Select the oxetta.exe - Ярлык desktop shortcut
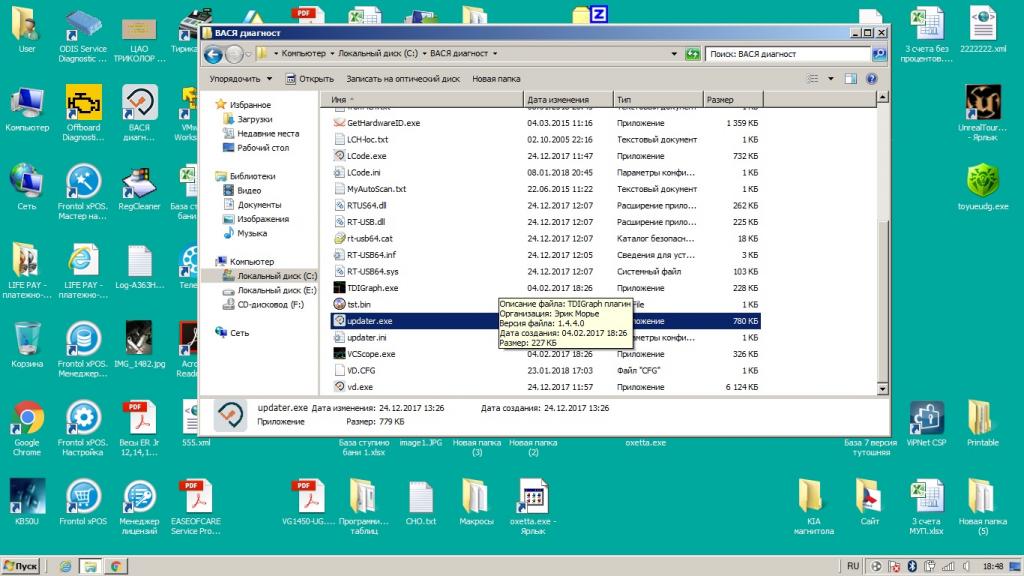The image size is (1024, 576). pos(533,507)
